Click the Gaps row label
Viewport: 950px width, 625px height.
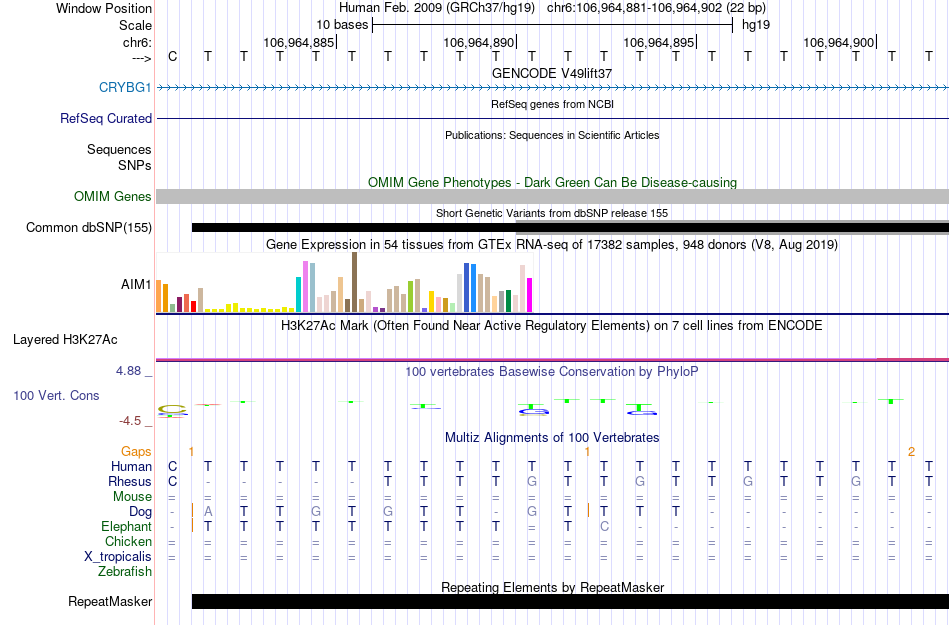click(136, 451)
